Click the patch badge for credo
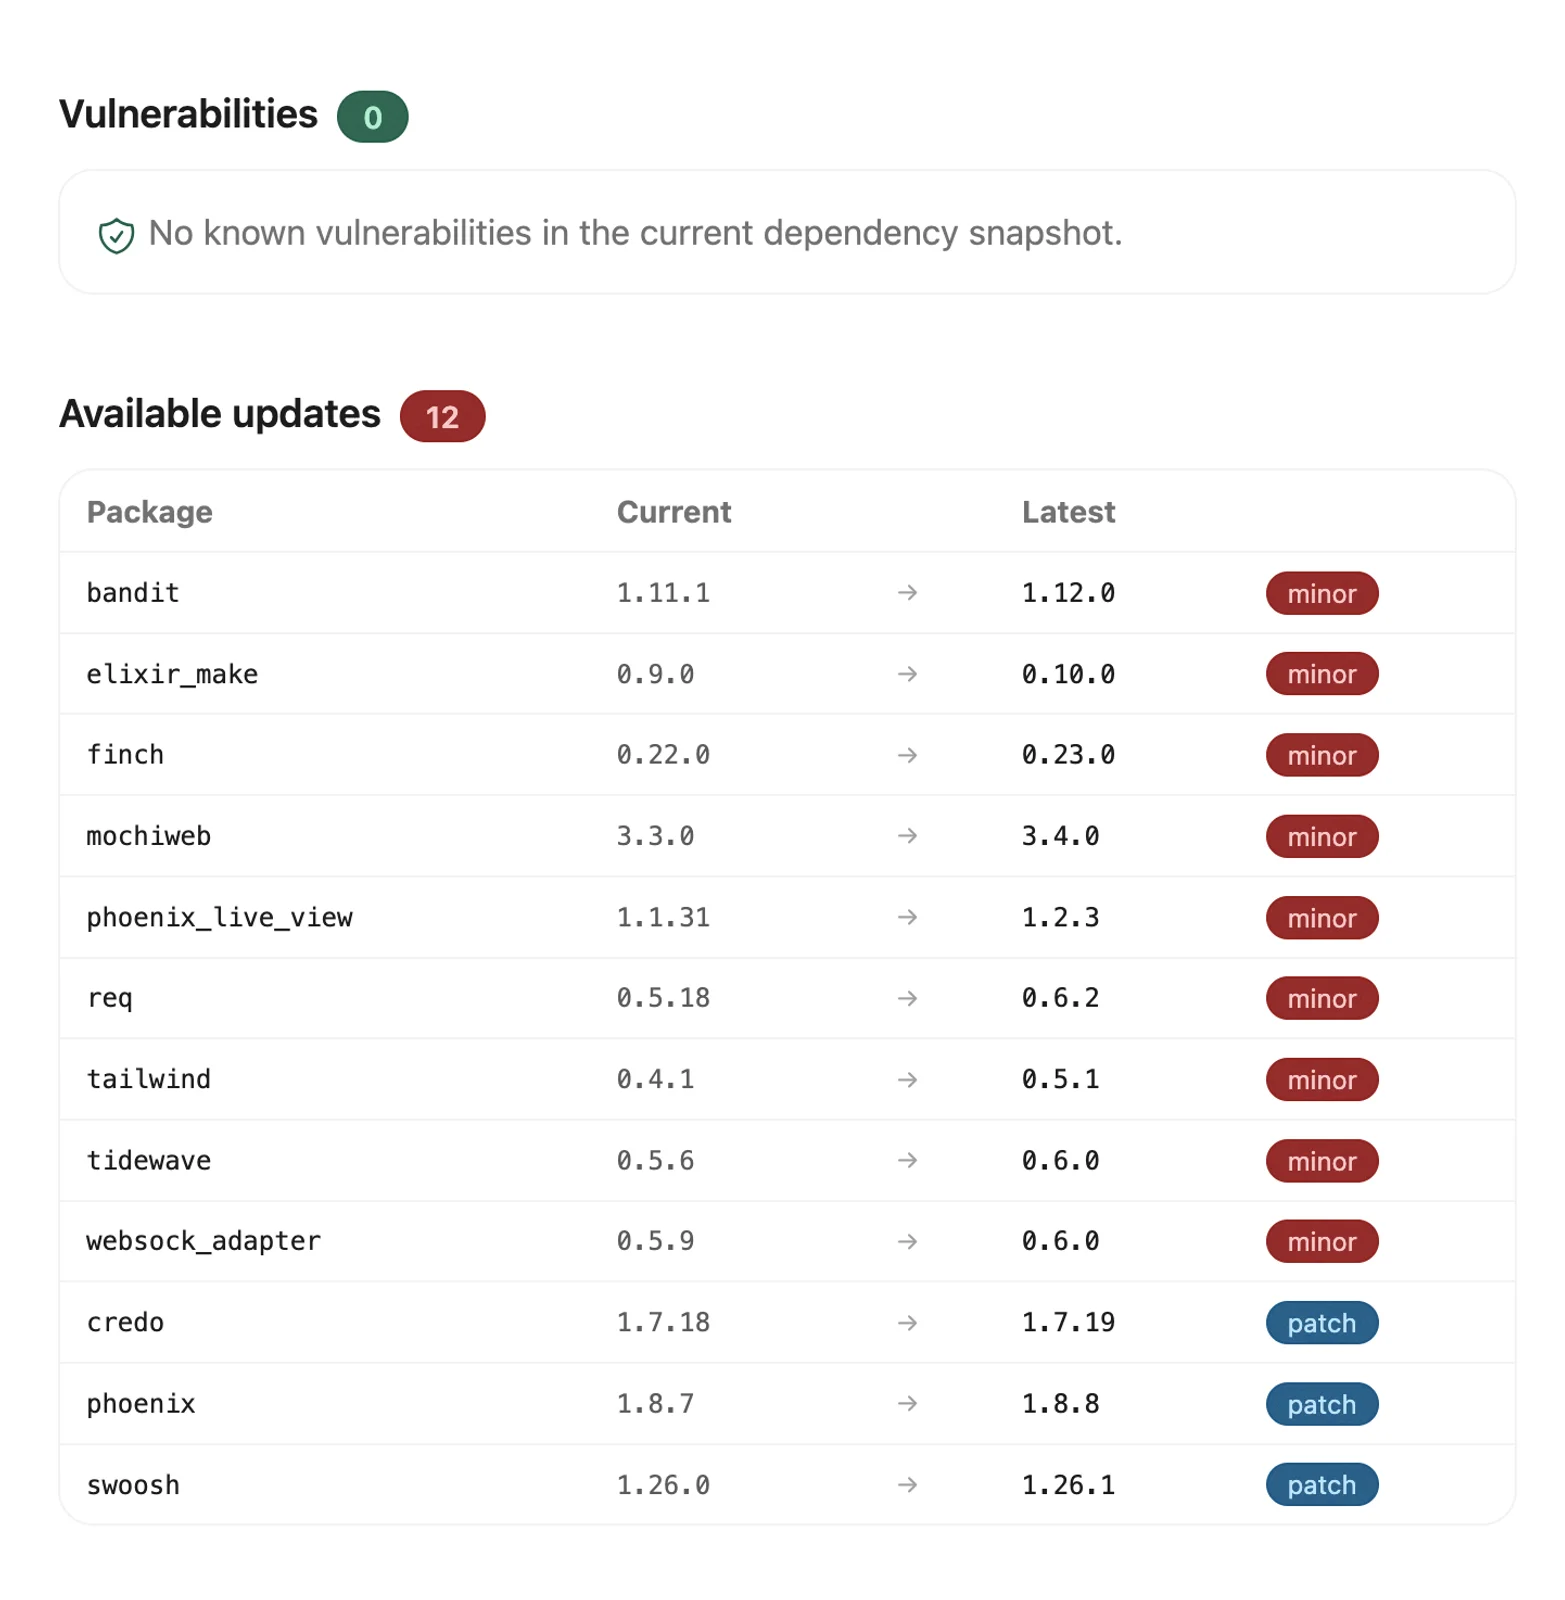The width and height of the screenshot is (1565, 1600). pyautogui.click(x=1321, y=1323)
